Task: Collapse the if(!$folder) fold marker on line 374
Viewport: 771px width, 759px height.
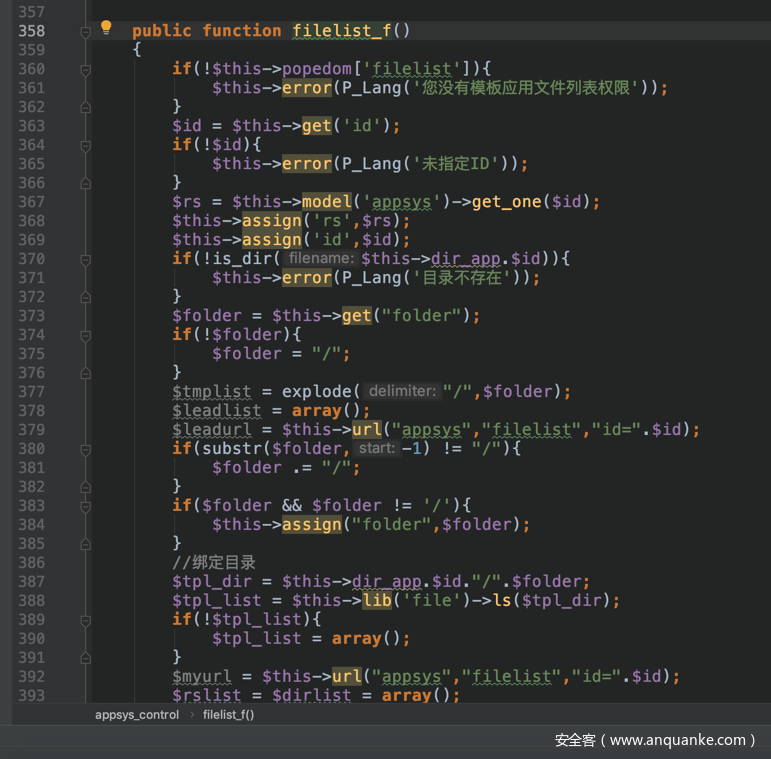Action: pos(86,336)
